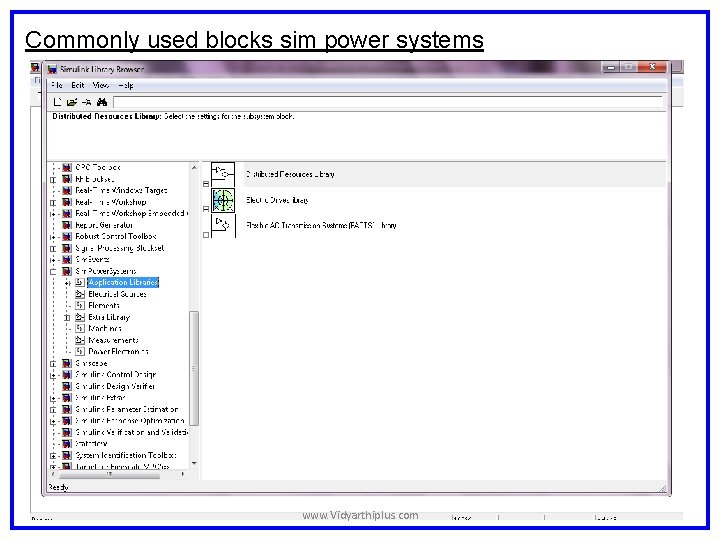Expand the Simscape tree node
Screen dimensions: 720x540
point(53,364)
